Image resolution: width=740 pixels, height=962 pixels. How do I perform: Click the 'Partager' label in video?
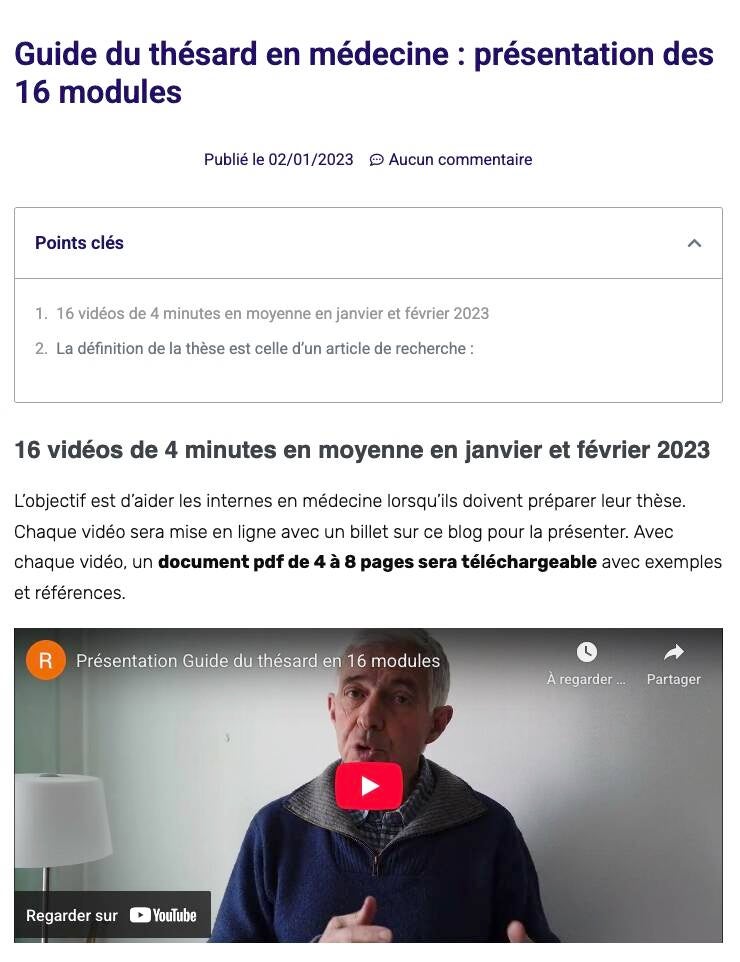674,679
